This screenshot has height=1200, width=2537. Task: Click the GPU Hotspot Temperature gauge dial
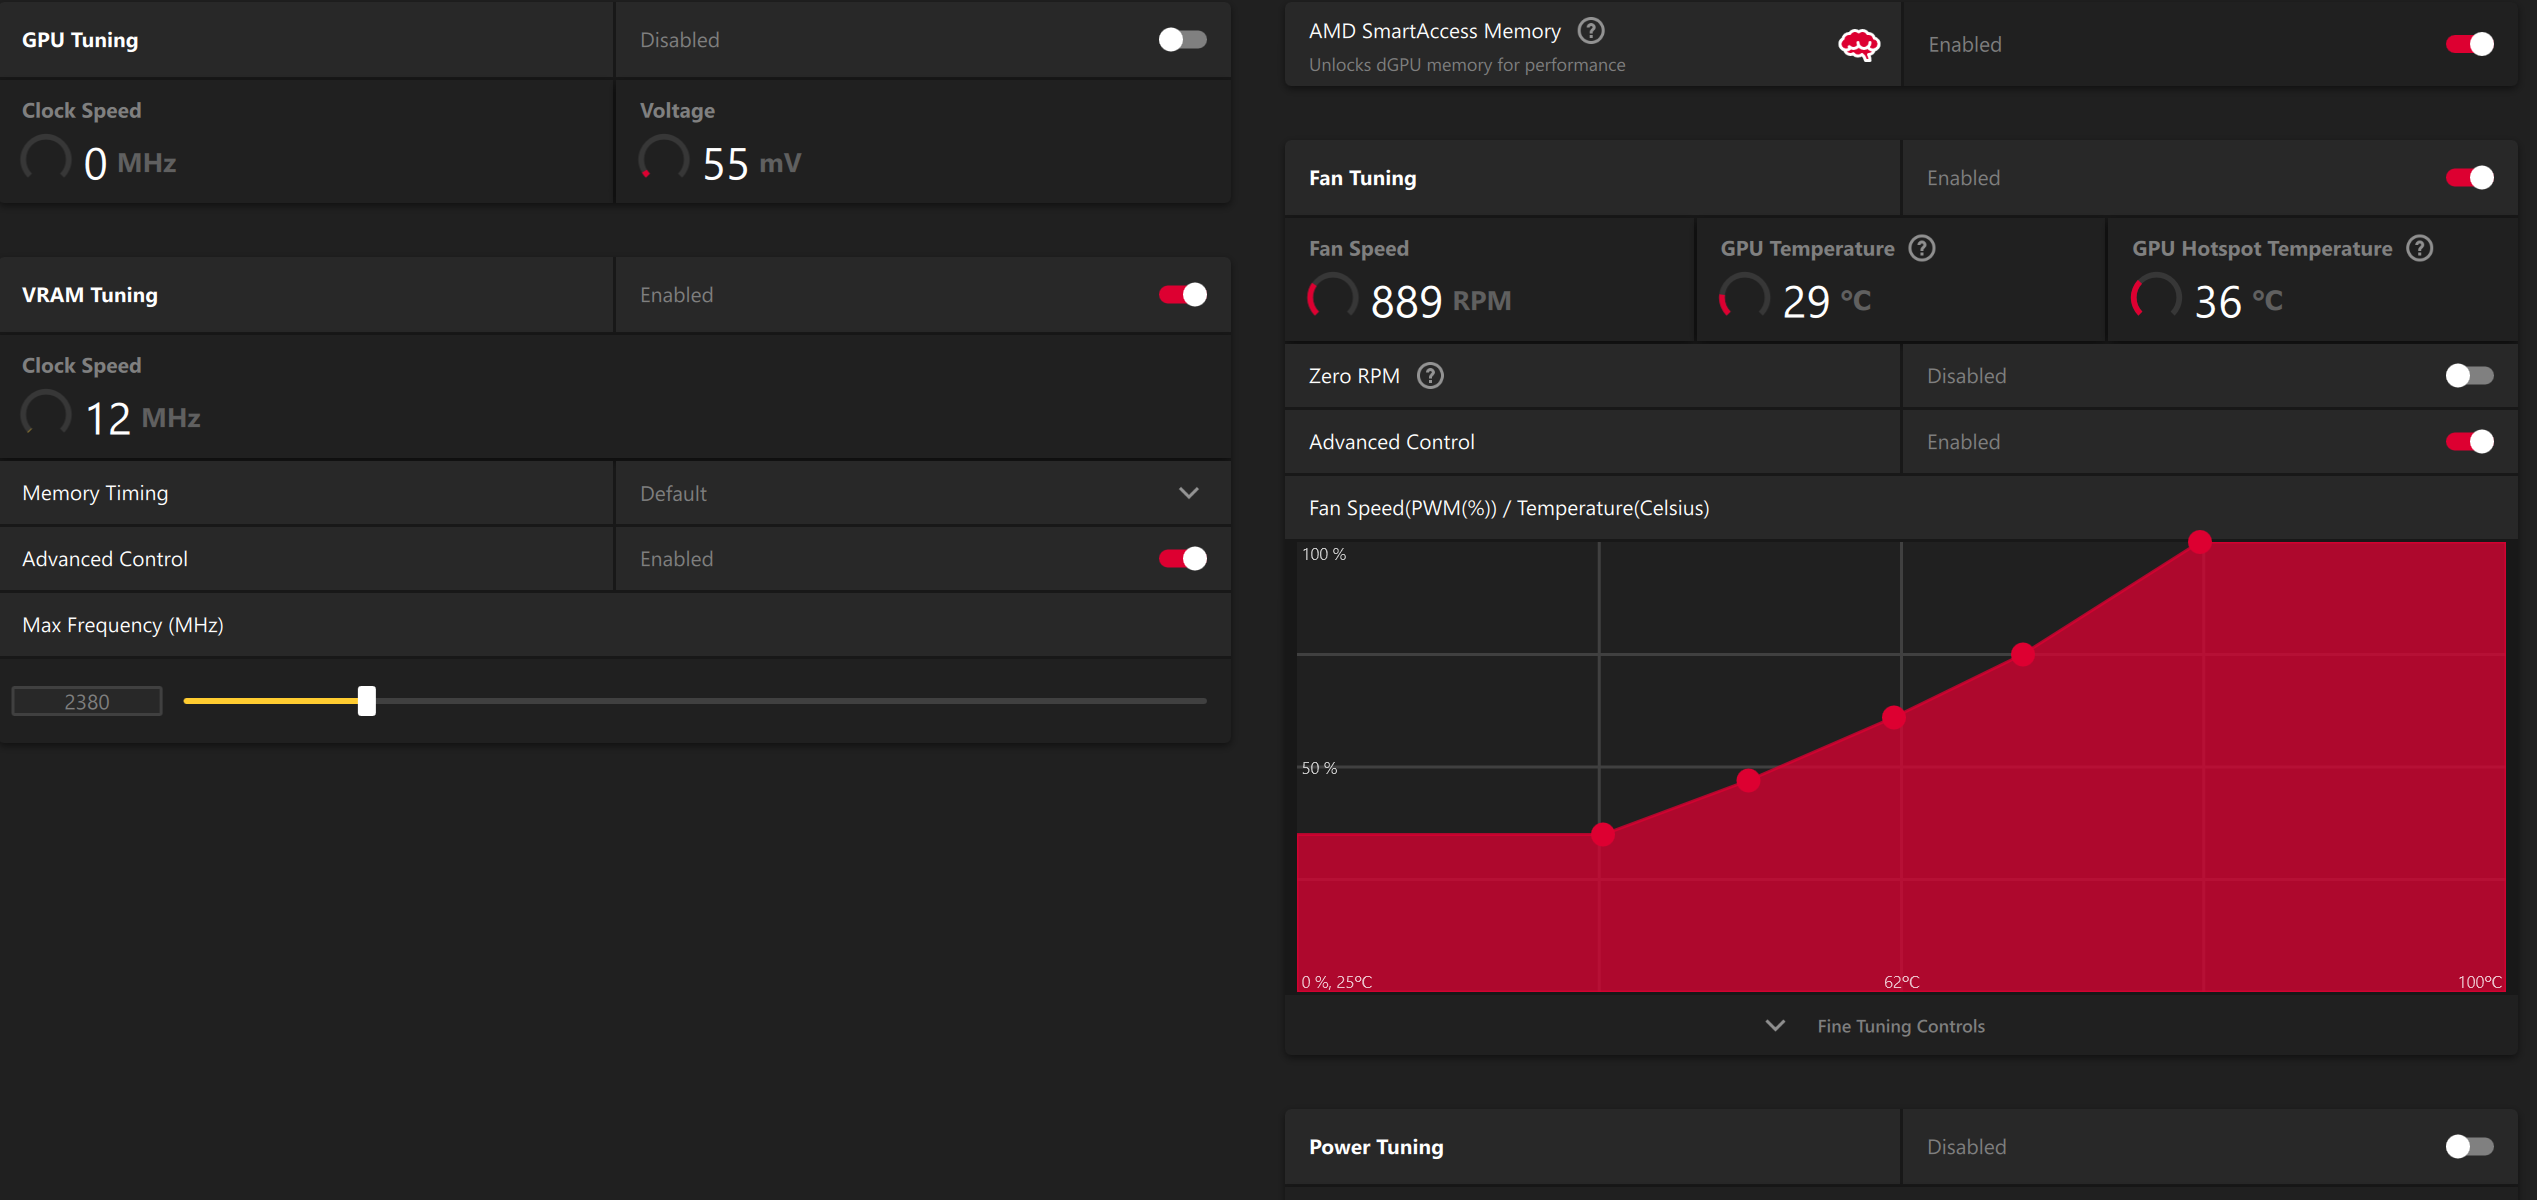point(2156,298)
